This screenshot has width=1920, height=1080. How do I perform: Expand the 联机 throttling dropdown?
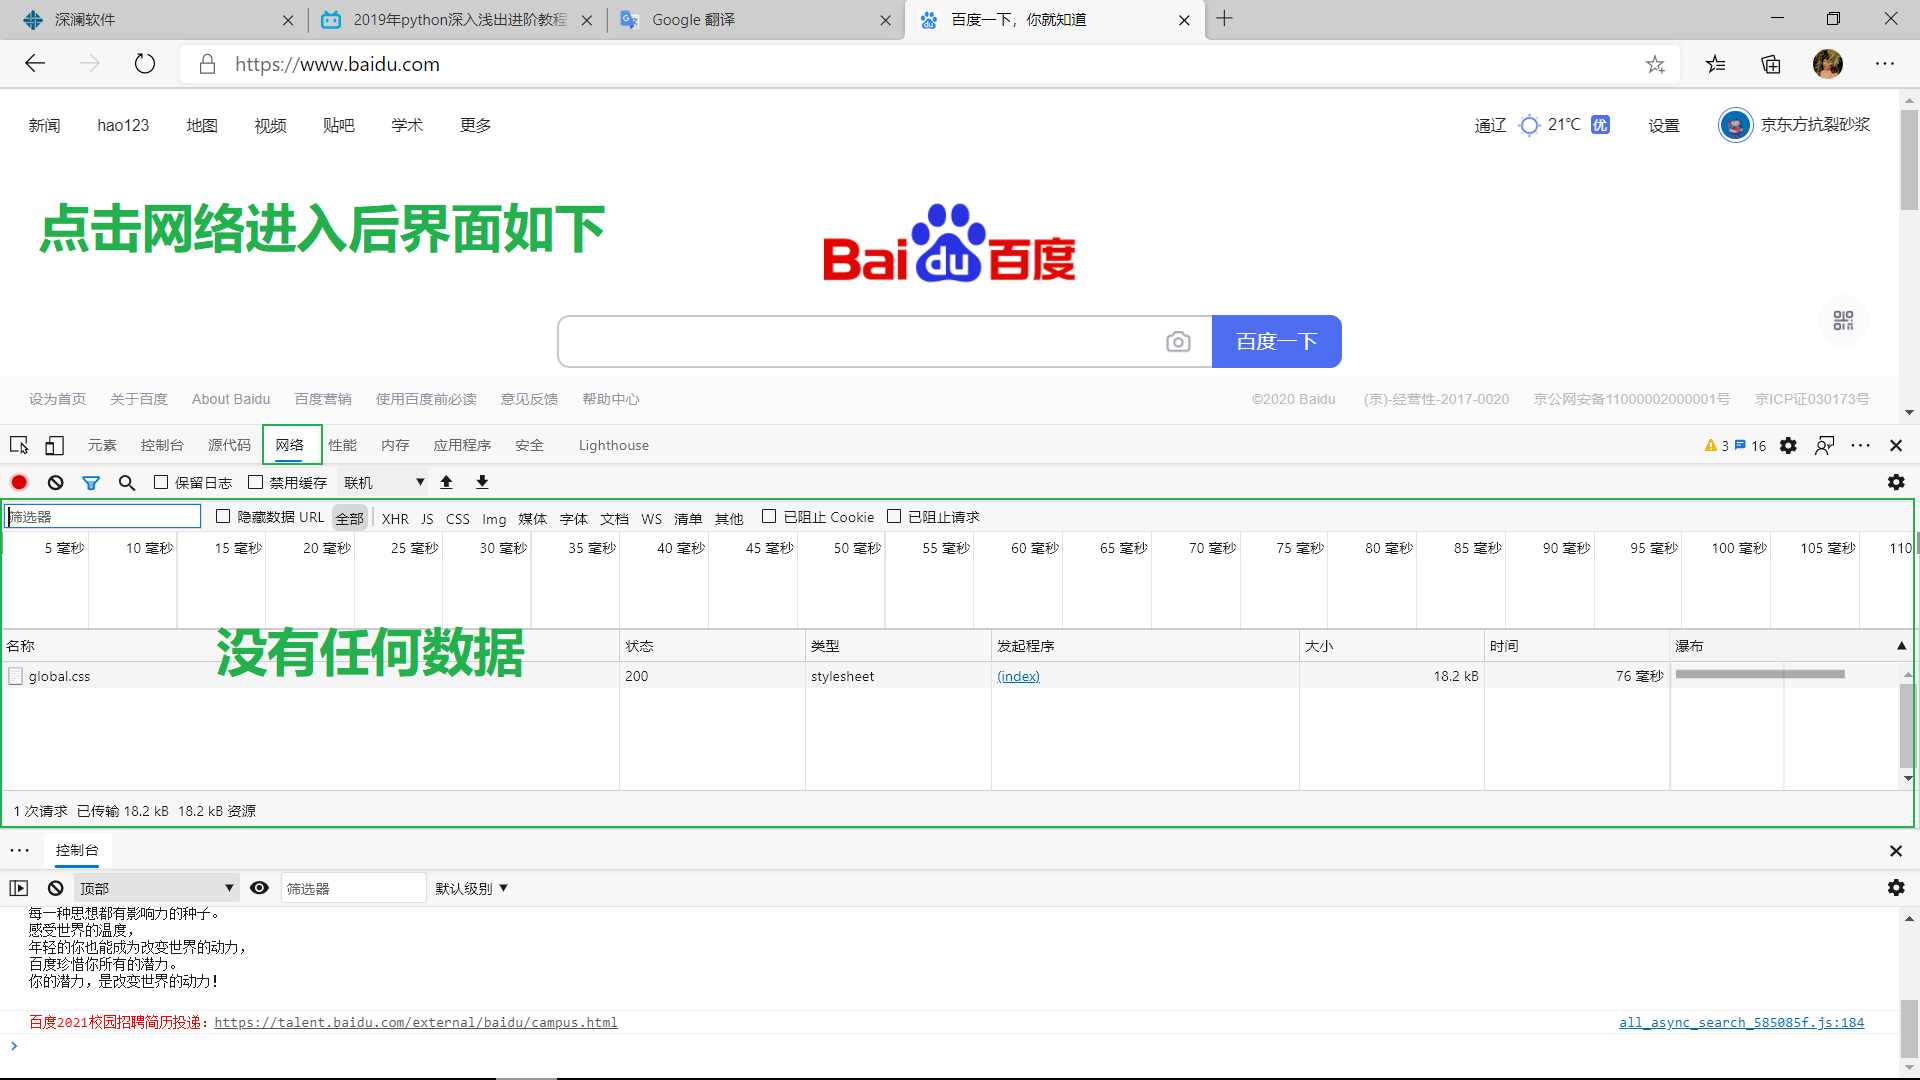(x=384, y=482)
